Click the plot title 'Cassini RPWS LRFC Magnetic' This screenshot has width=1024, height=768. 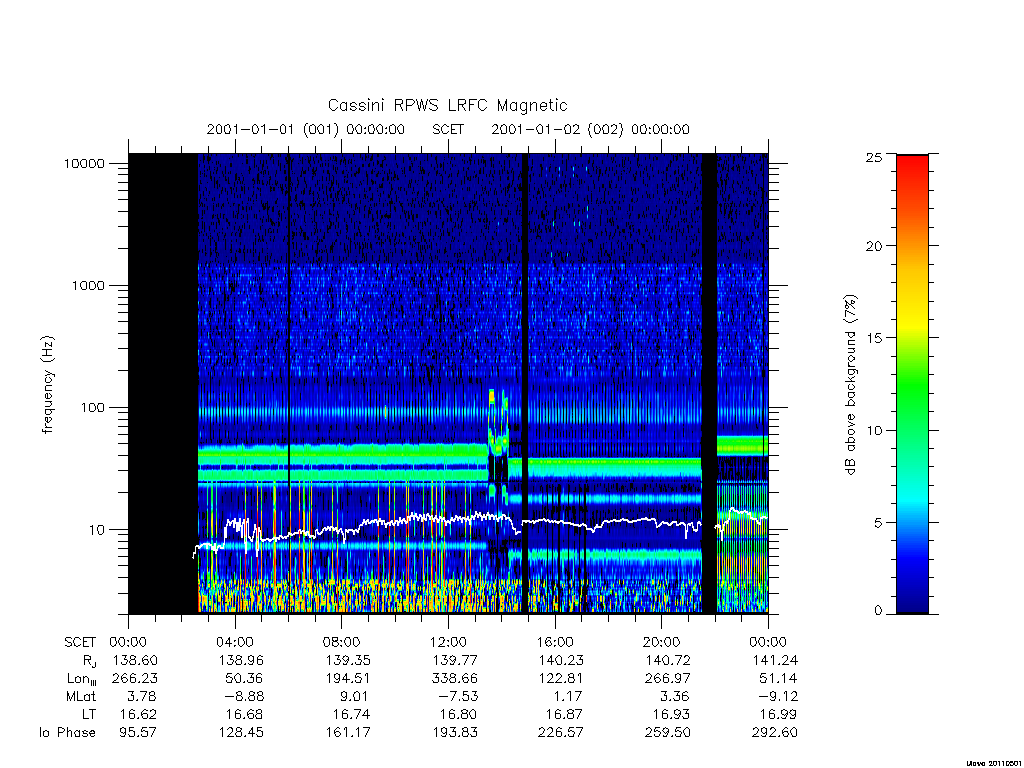coord(447,105)
